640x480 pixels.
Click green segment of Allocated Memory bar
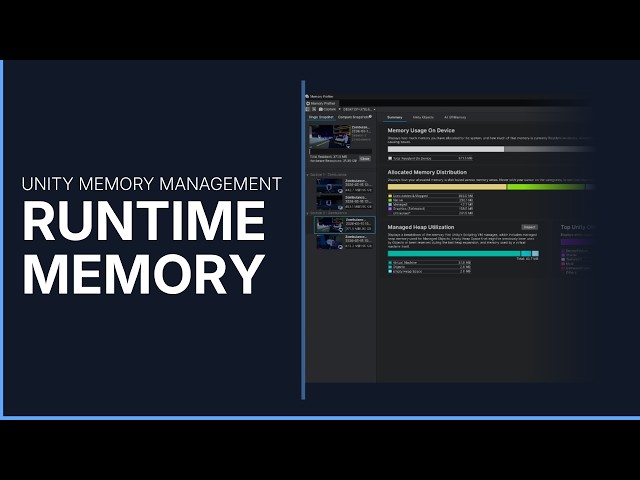point(546,187)
